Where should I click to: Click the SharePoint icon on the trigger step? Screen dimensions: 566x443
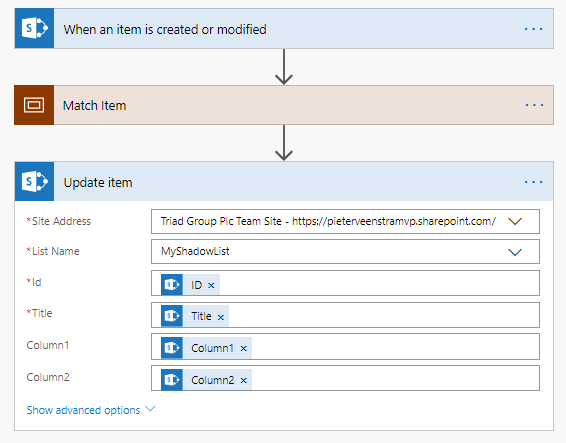click(x=34, y=29)
